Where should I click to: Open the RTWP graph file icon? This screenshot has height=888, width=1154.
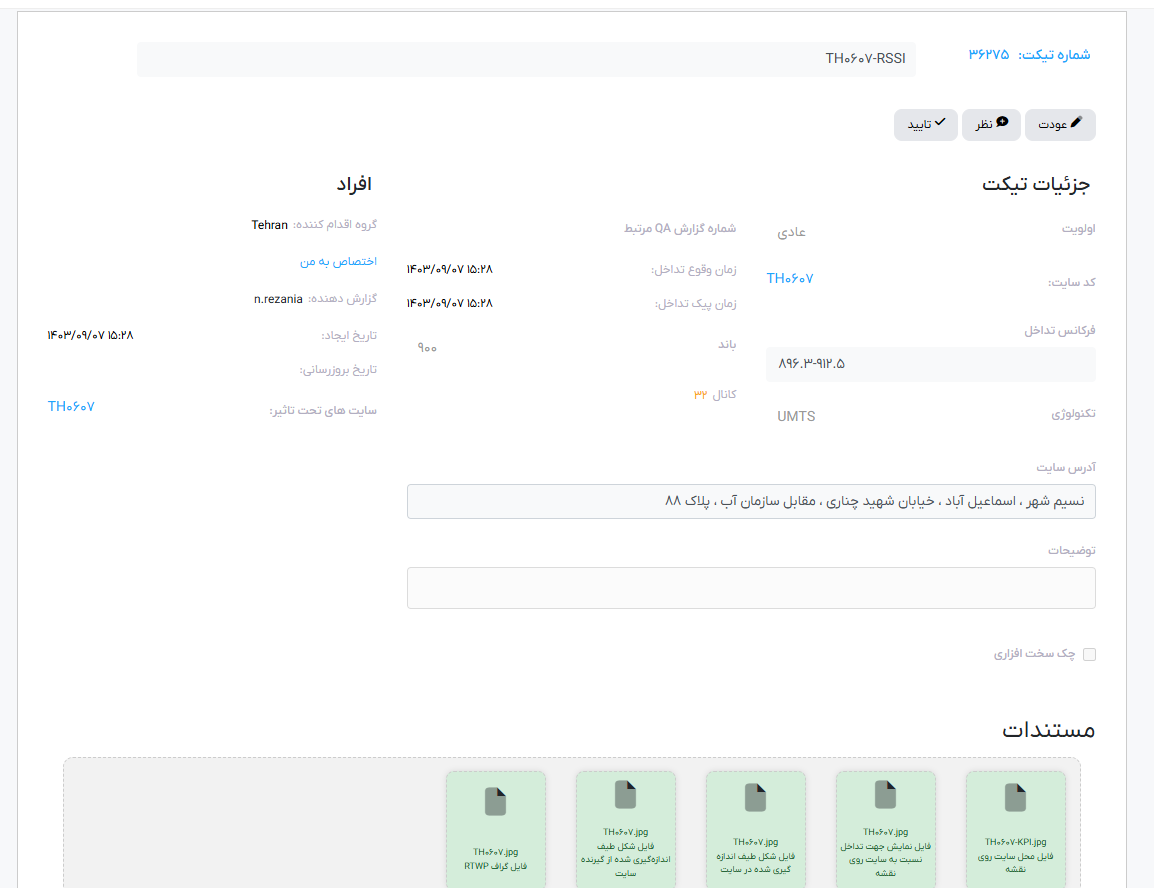point(495,802)
